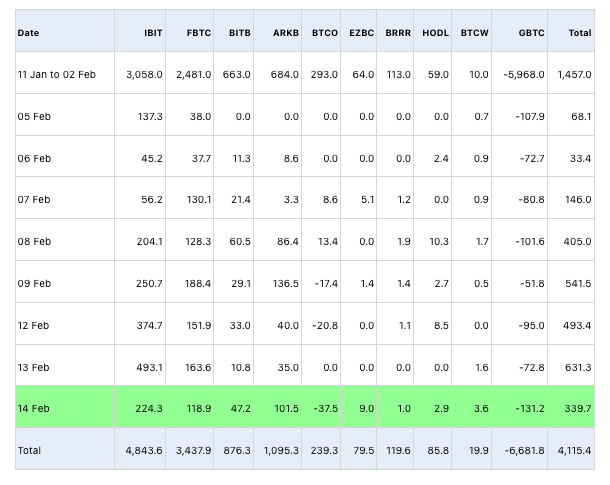Image resolution: width=610 pixels, height=485 pixels.
Task: Select the Total value 339.7
Action: pos(578,408)
